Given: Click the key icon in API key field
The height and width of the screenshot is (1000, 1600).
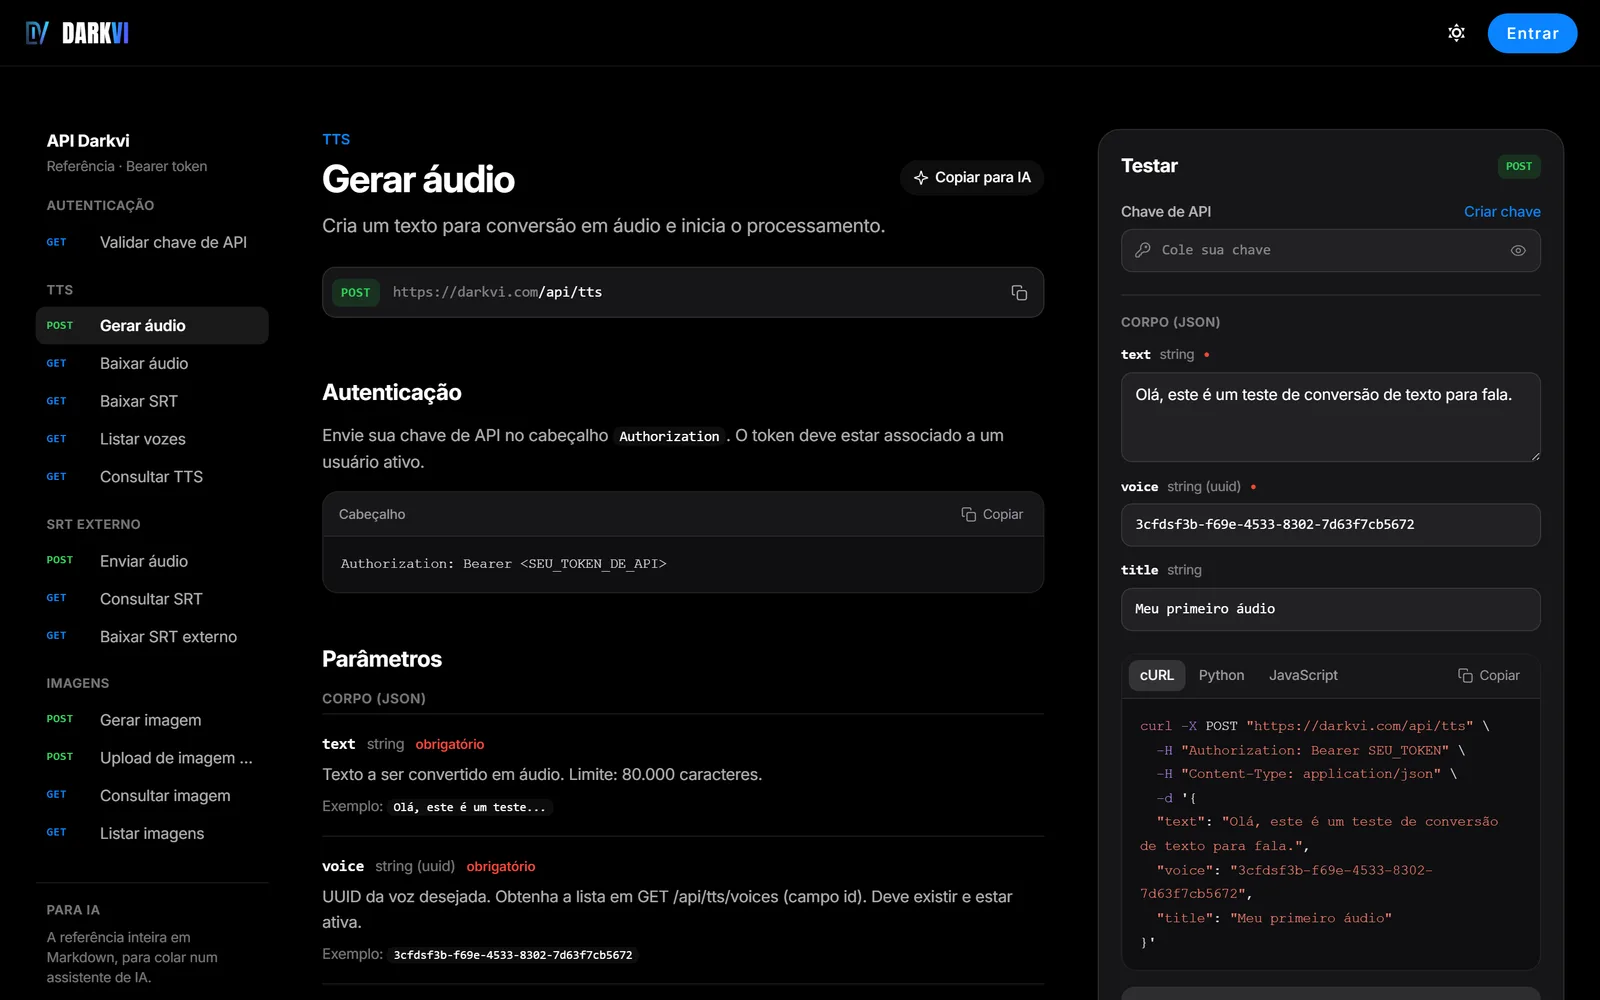Looking at the screenshot, I should (1142, 250).
